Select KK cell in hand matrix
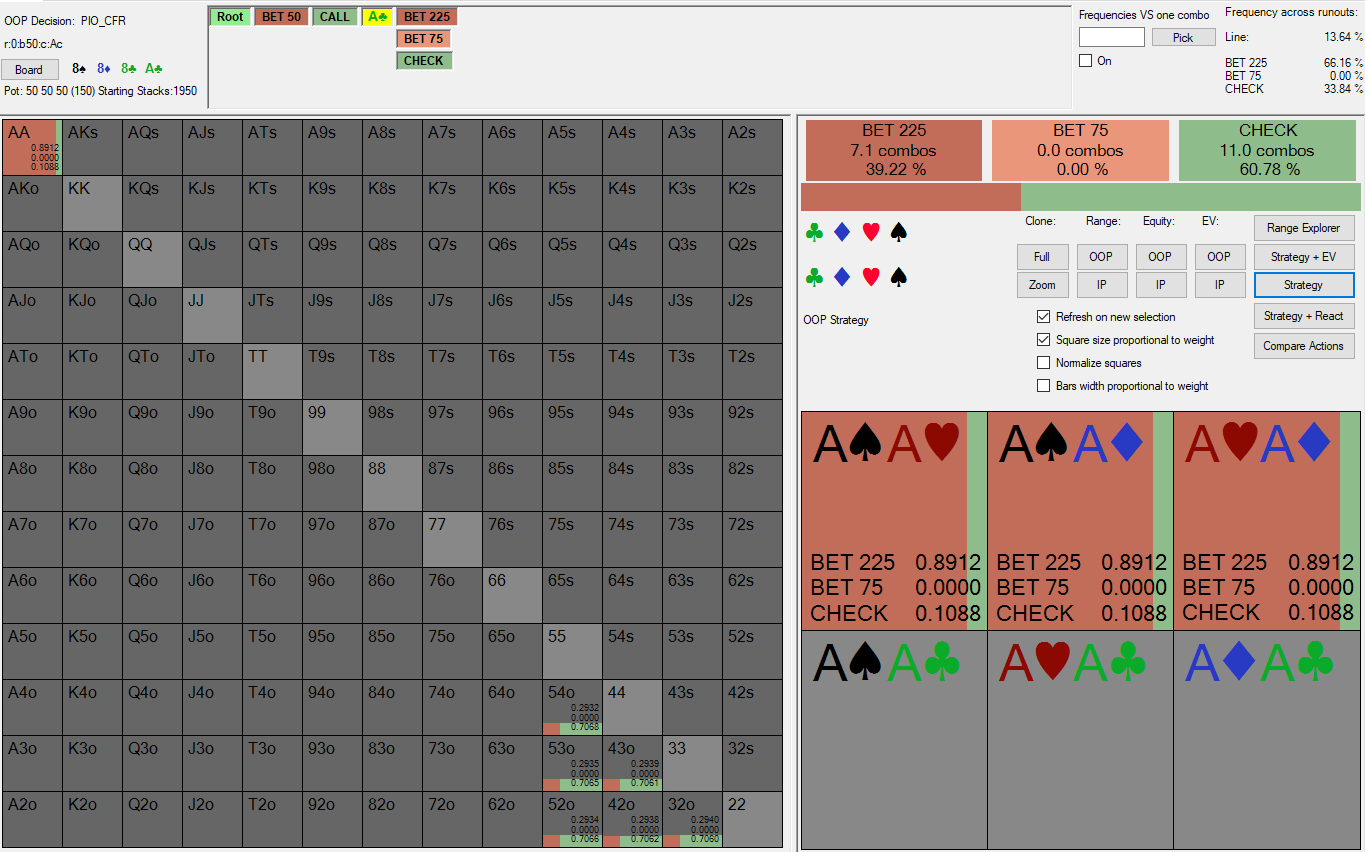Image resolution: width=1365 pixels, height=852 pixels. (x=92, y=203)
